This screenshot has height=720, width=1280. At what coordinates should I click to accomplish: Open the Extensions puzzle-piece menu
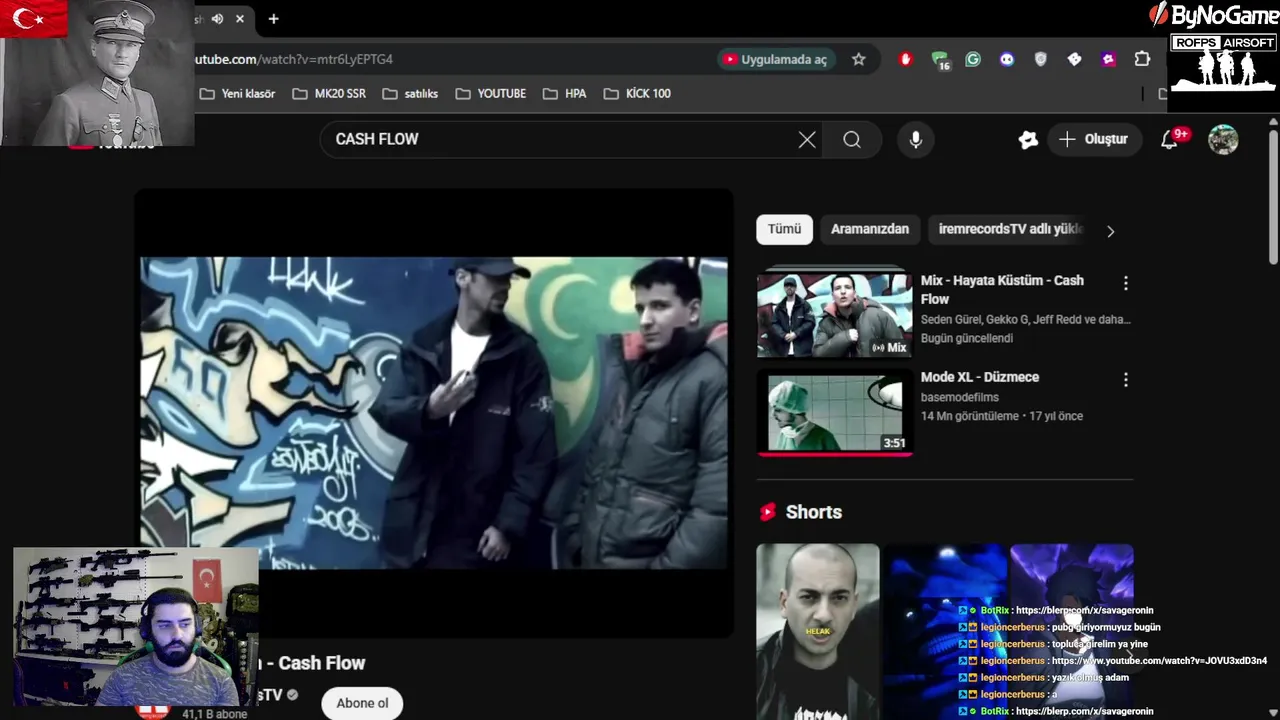(x=1142, y=59)
